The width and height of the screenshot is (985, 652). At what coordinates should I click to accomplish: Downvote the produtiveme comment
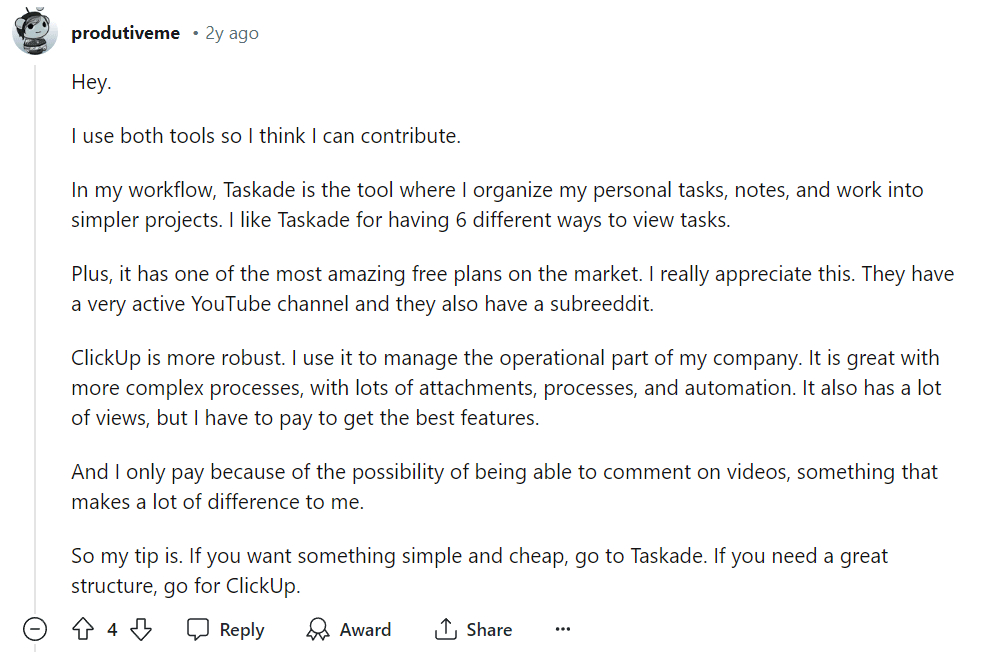[x=141, y=629]
